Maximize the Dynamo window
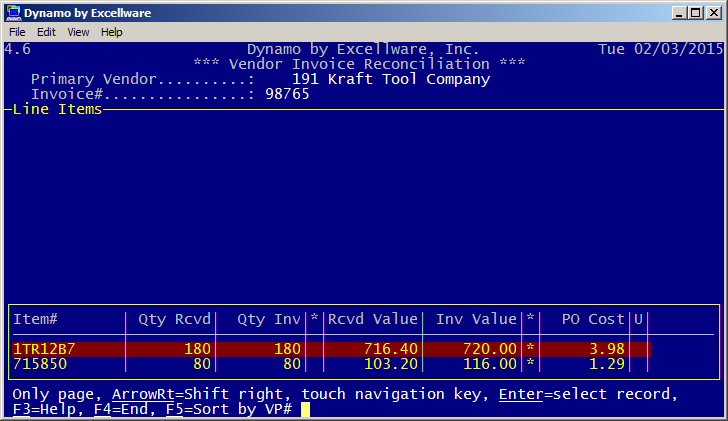The width and height of the screenshot is (728, 421). 696,13
